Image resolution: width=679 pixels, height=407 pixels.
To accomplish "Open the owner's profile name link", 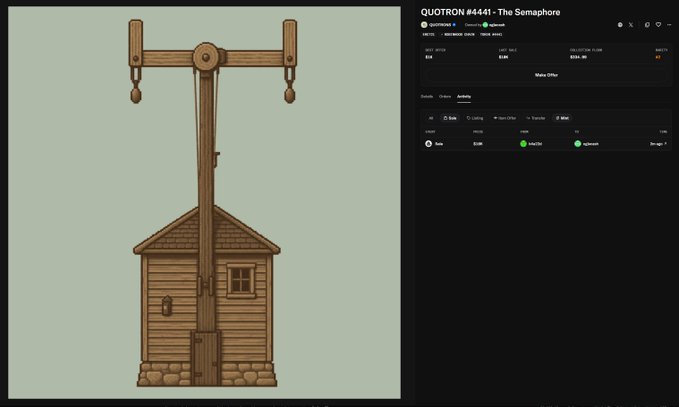I will pyautogui.click(x=497, y=25).
